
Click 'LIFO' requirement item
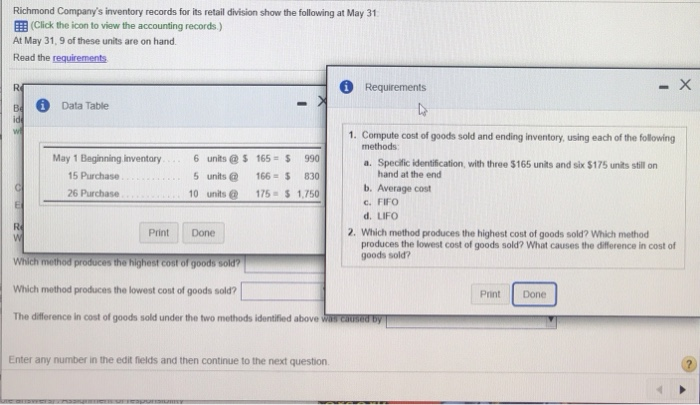pyautogui.click(x=388, y=216)
